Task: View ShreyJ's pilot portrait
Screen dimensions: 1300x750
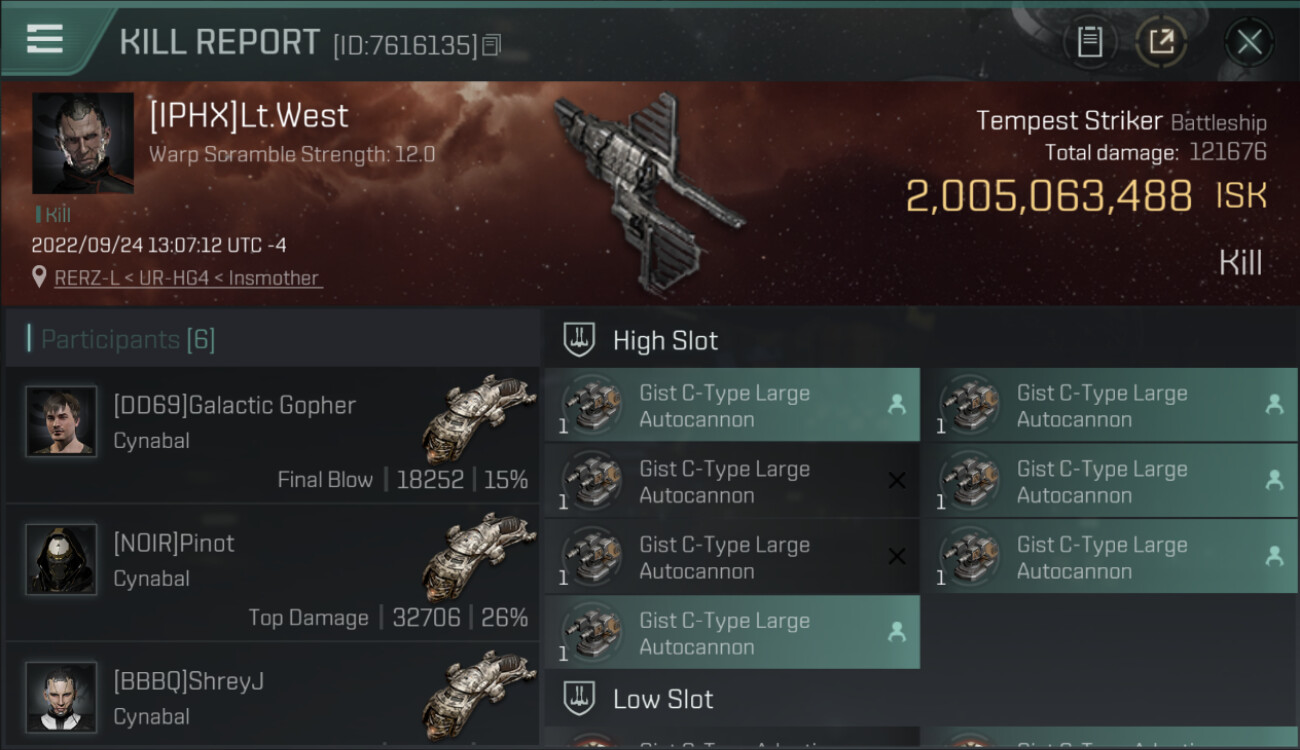Action: click(x=62, y=697)
